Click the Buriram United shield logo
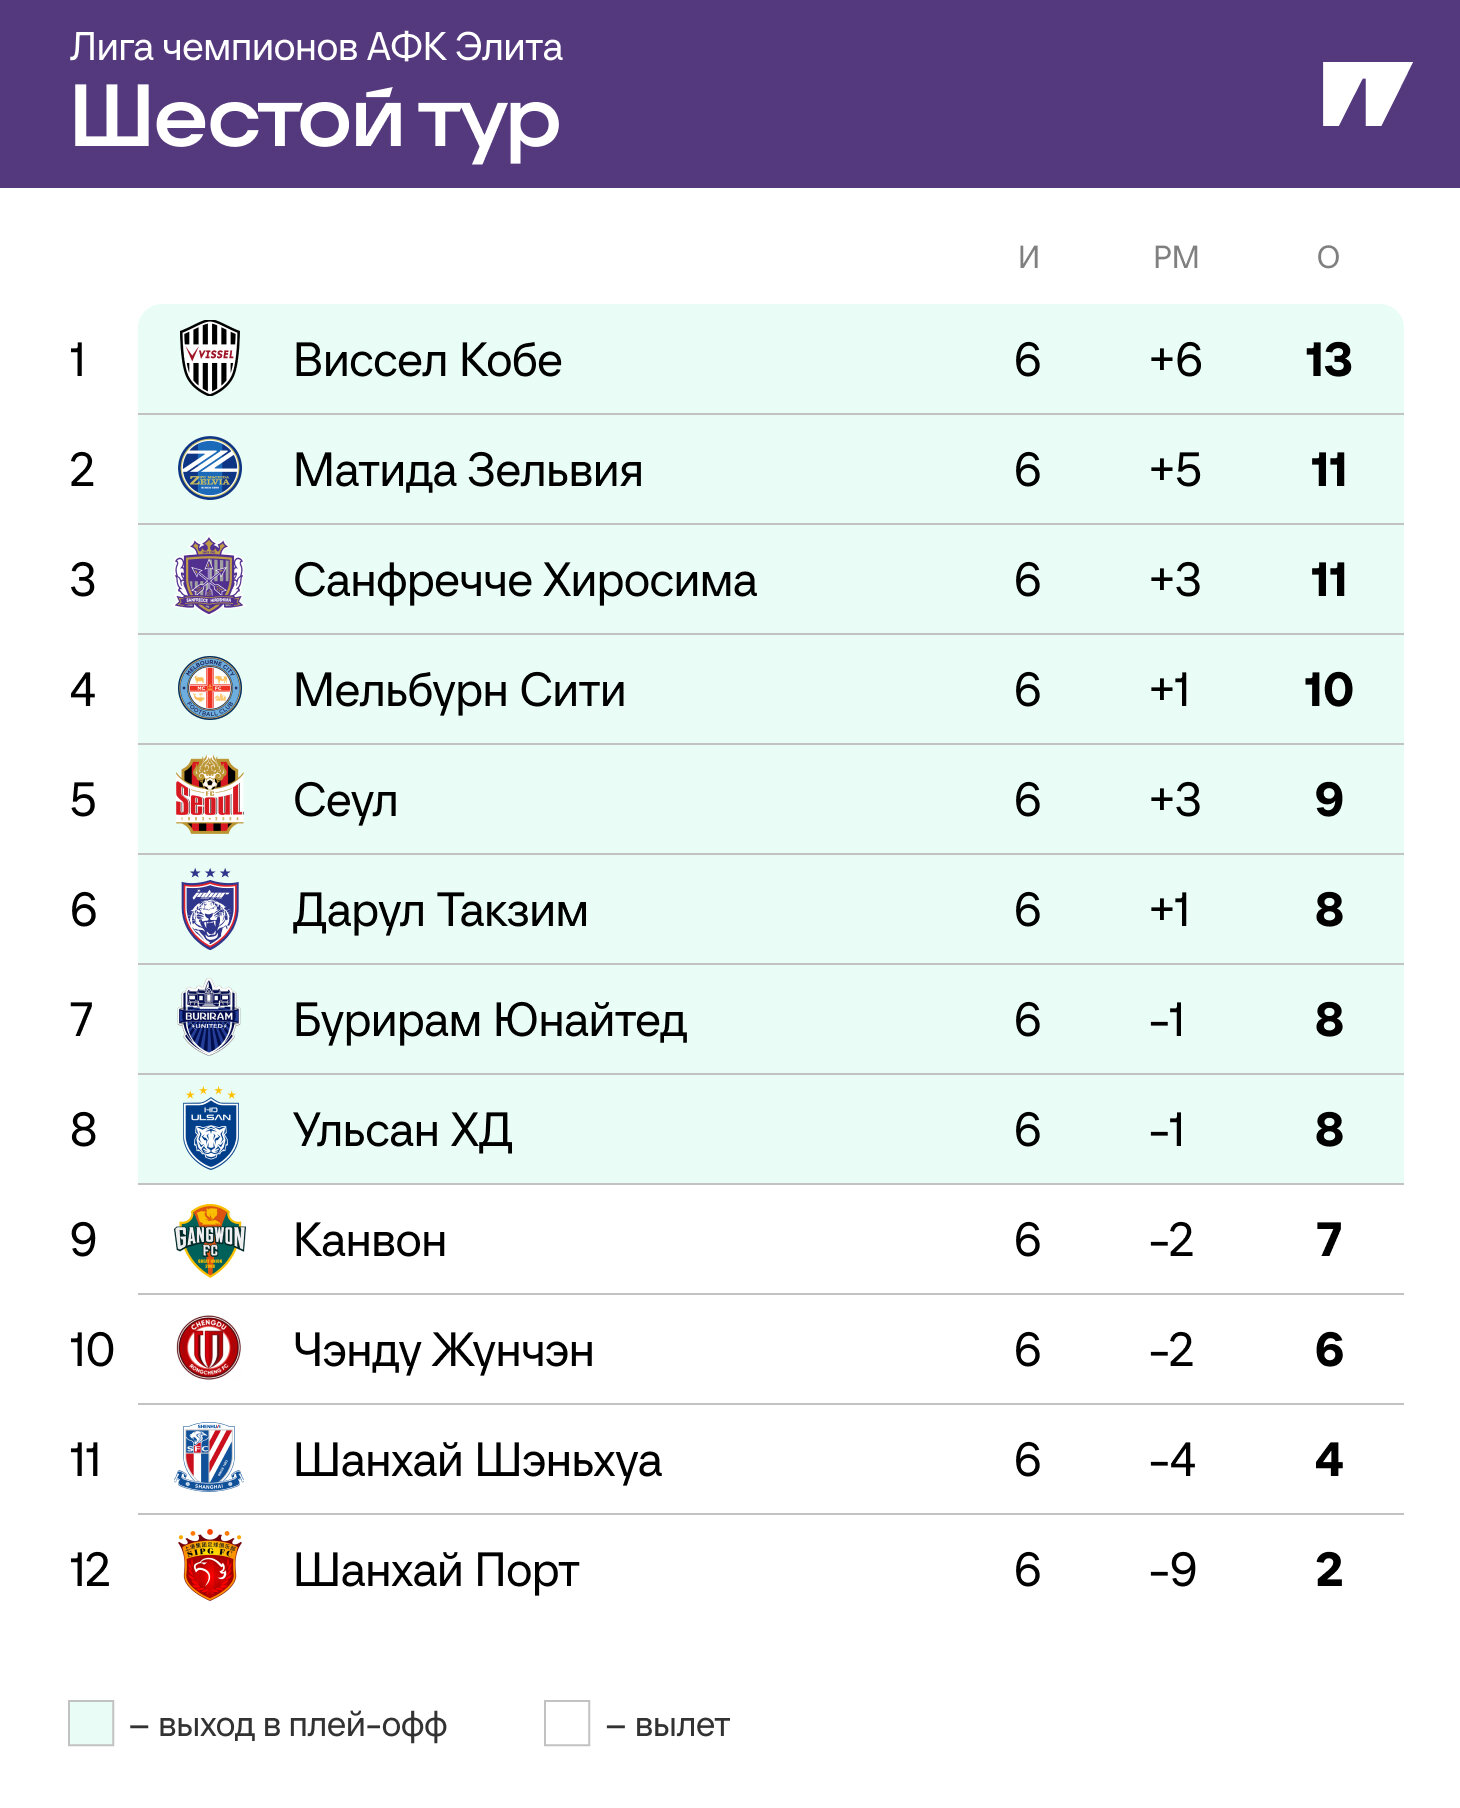The height and width of the screenshot is (1808, 1460). click(210, 1019)
